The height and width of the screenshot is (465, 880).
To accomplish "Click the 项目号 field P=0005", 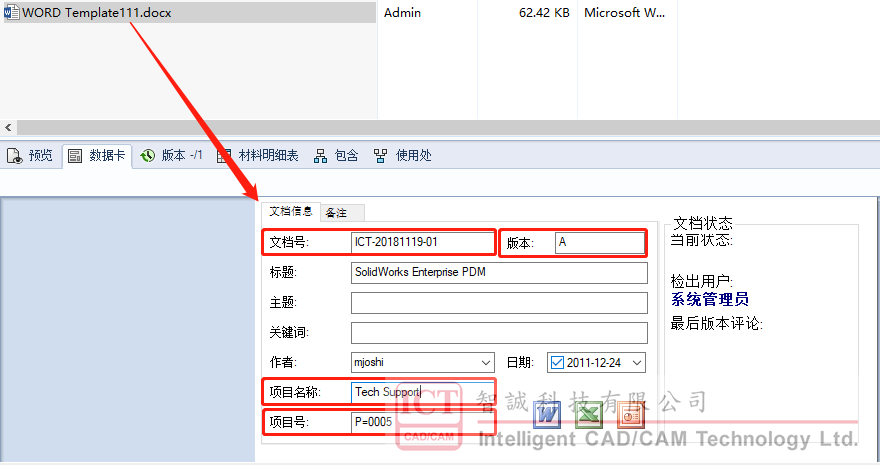I will click(x=423, y=422).
